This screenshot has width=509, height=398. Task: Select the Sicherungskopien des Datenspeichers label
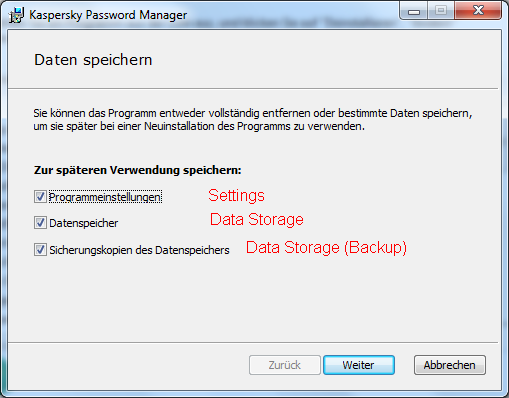[139, 250]
